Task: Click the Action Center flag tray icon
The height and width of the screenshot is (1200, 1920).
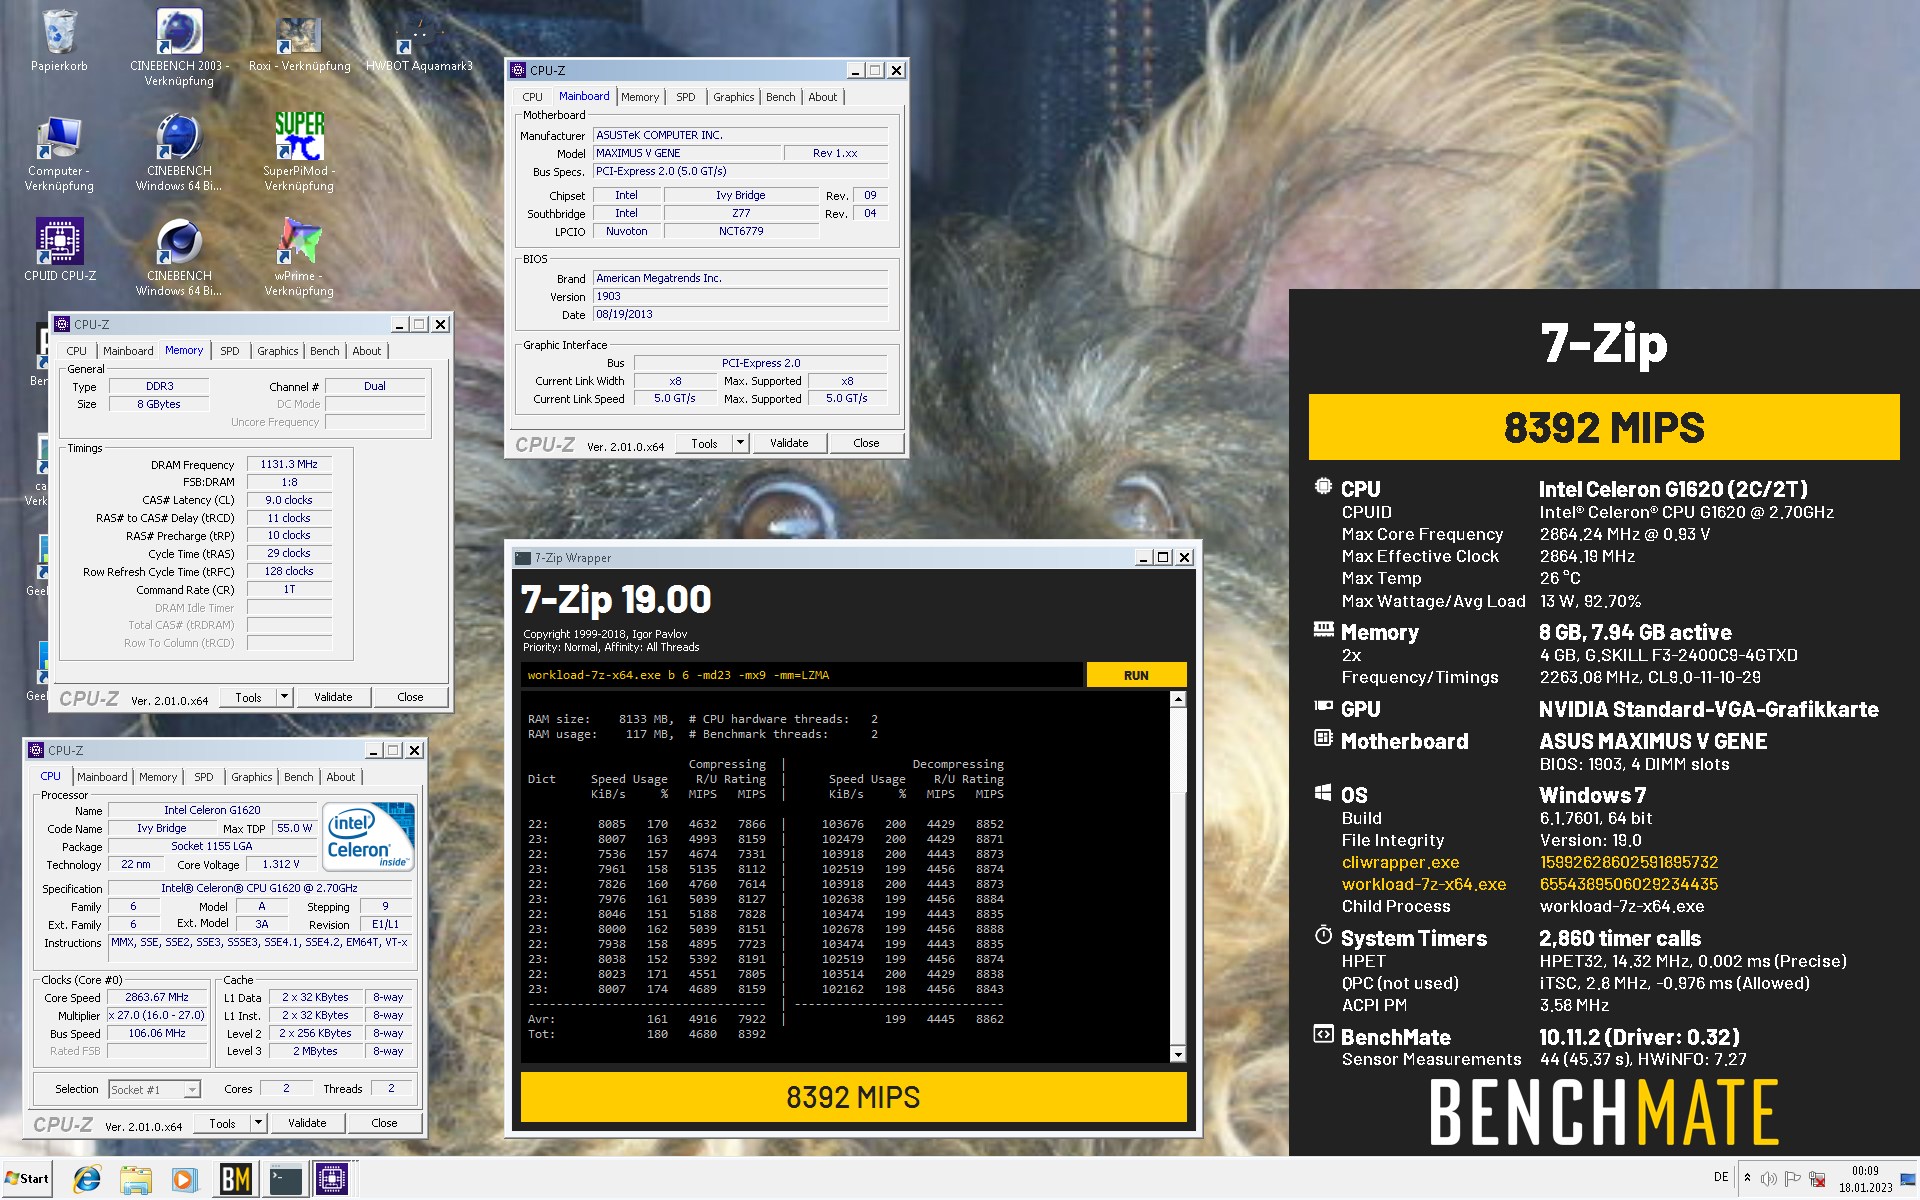Action: click(x=1793, y=1179)
